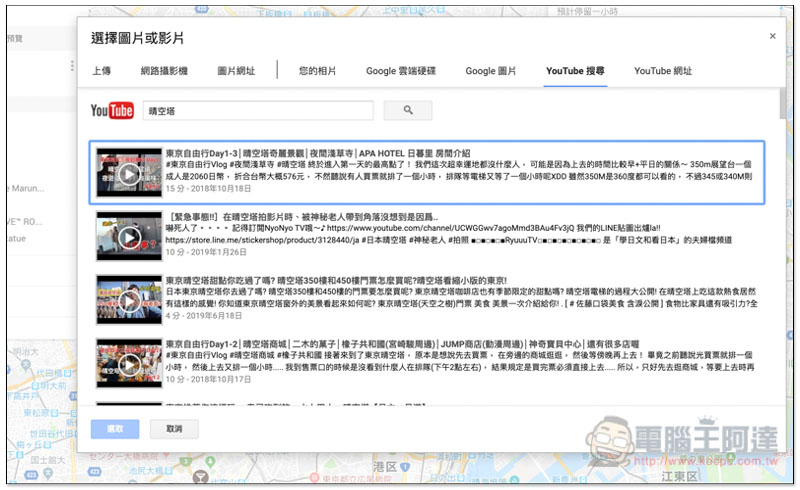Switch to YouTube 網址 tab

click(663, 71)
